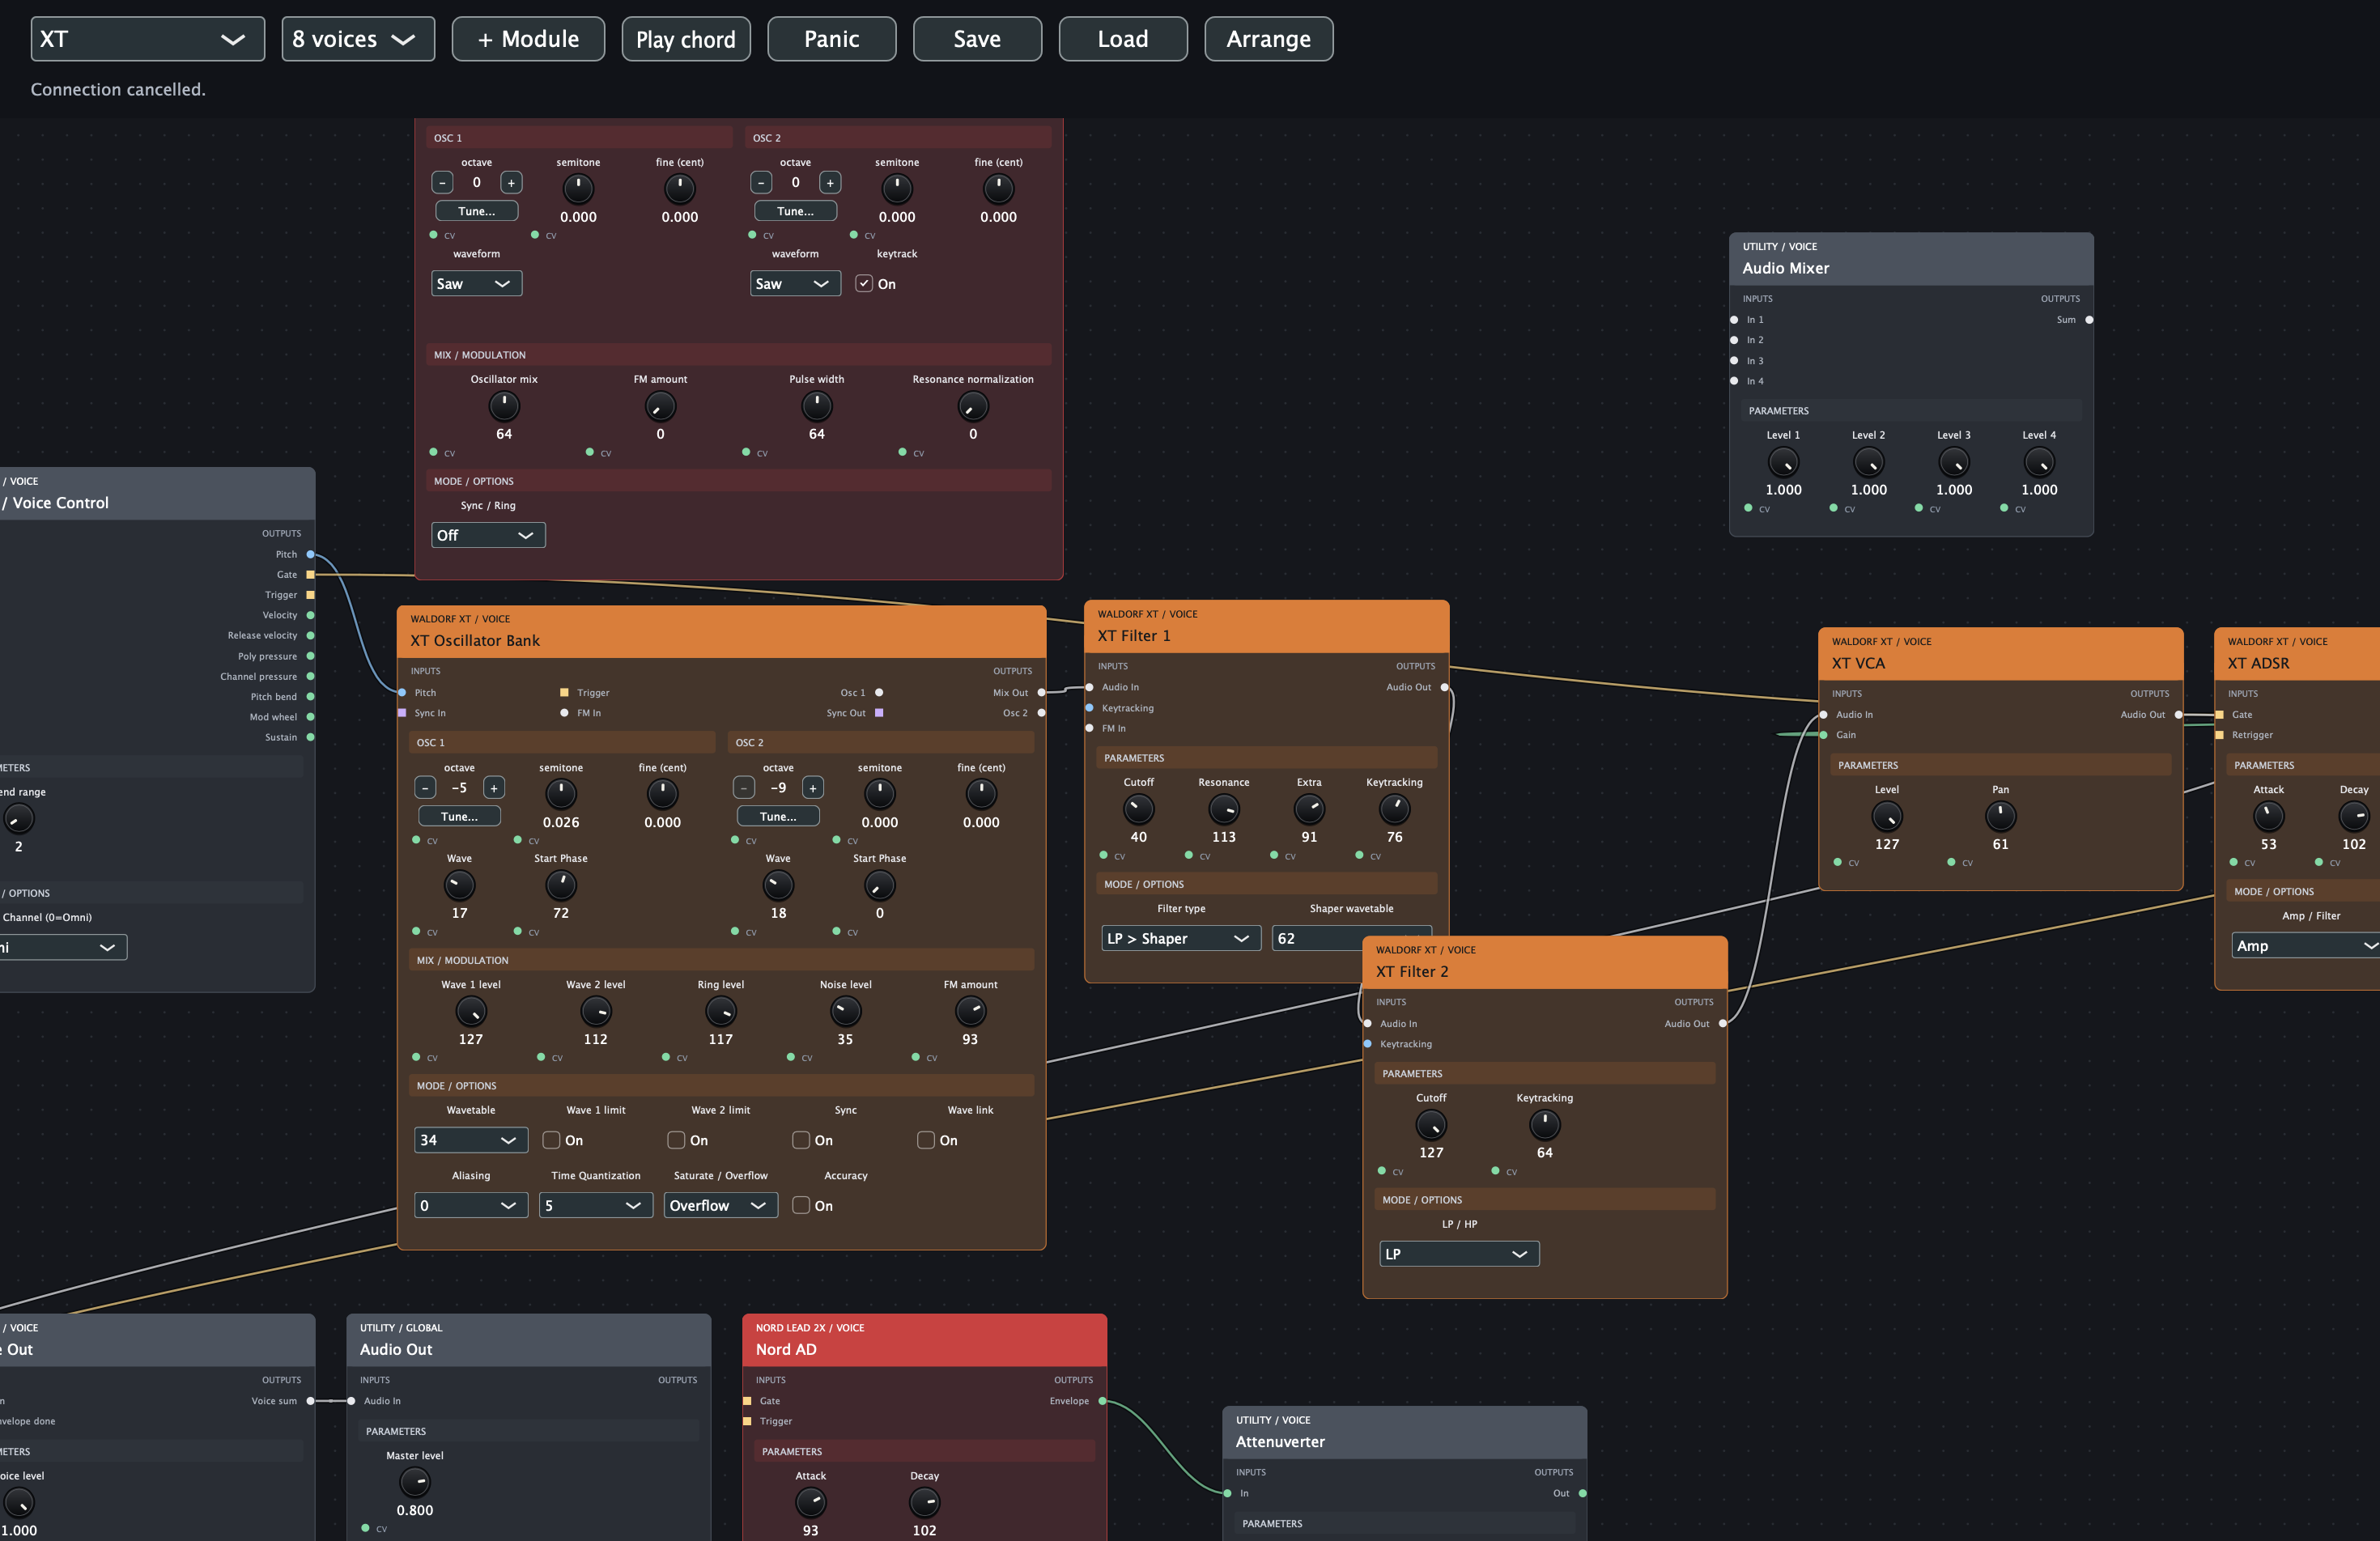The height and width of the screenshot is (1541, 2380).
Task: Click the + Module button
Action: coord(528,39)
